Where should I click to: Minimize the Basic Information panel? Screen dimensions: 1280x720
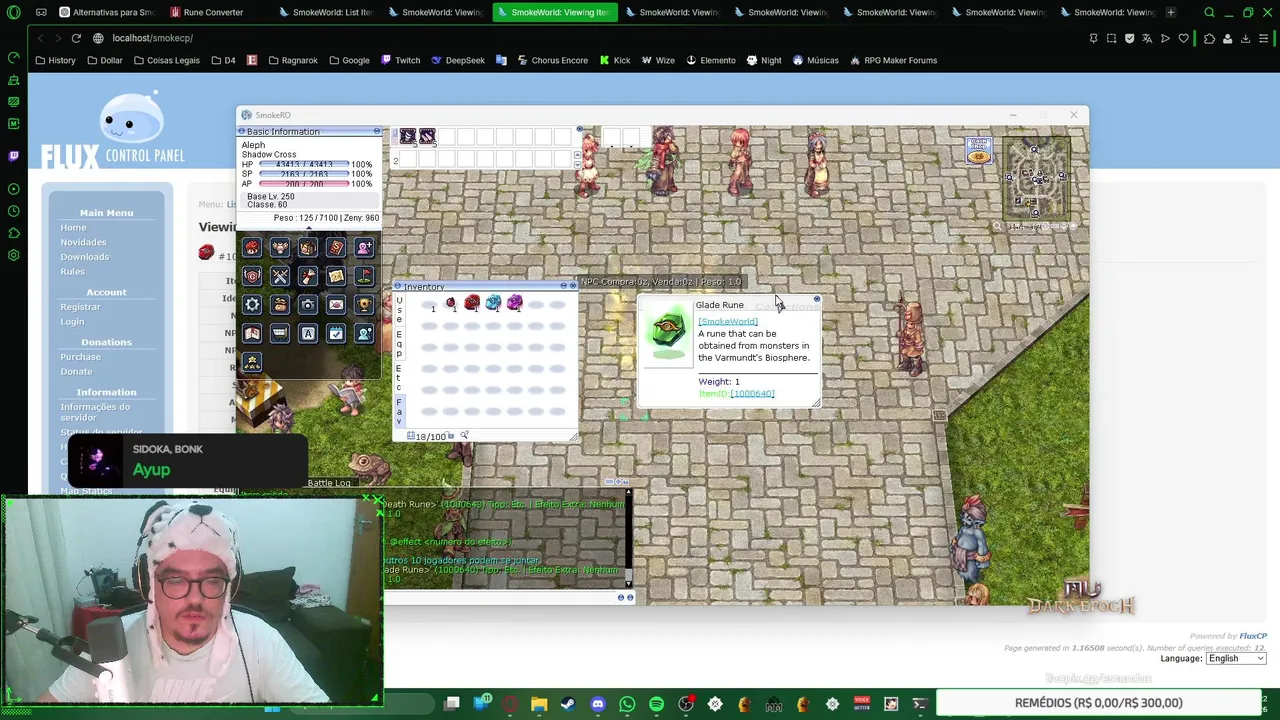tap(377, 131)
